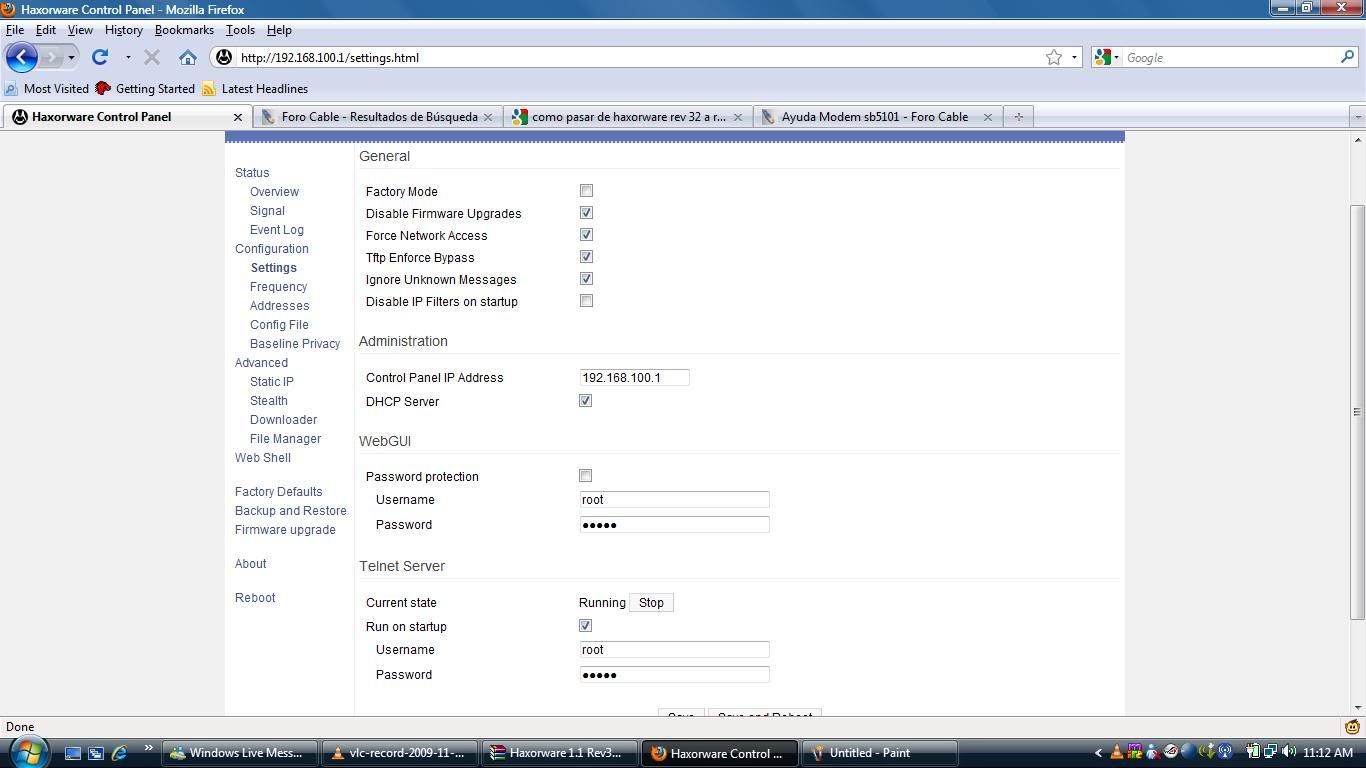Image resolution: width=1366 pixels, height=768 pixels.
Task: Open the back/forward history dropdown arrow
Action: pyautogui.click(x=71, y=57)
